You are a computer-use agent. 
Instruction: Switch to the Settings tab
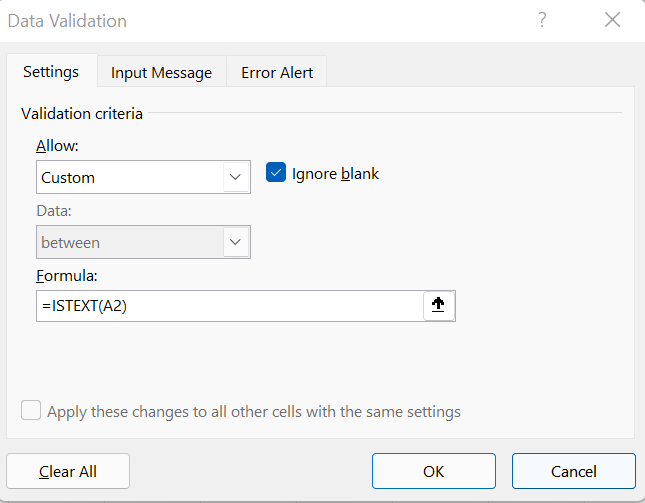click(51, 72)
